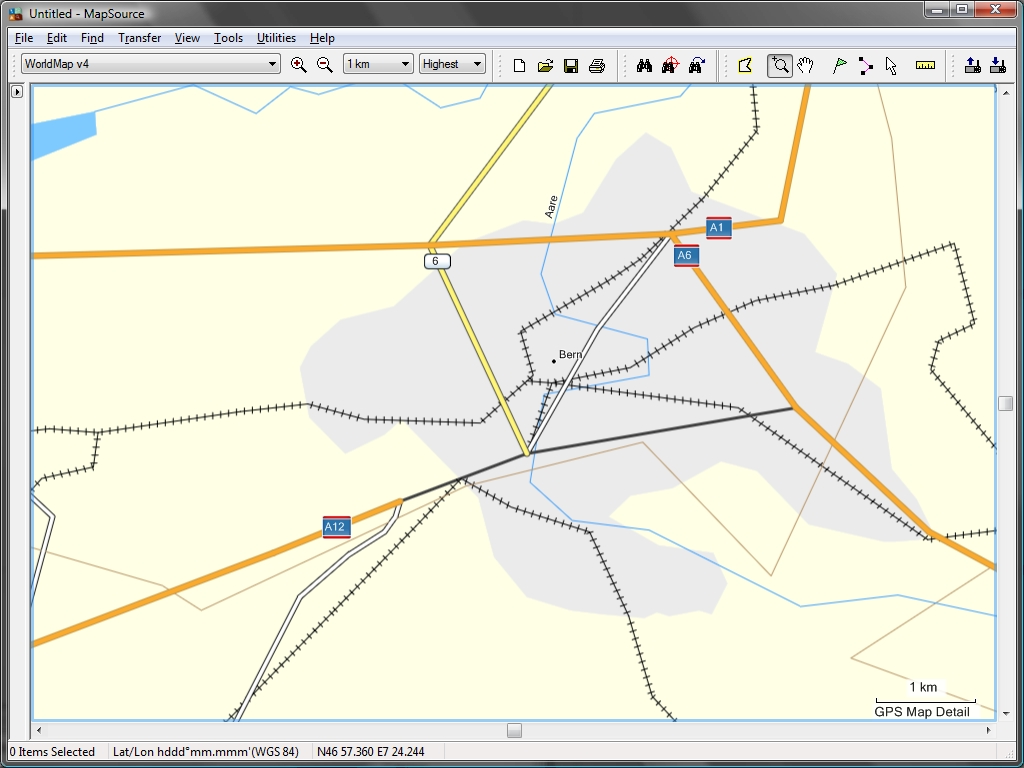This screenshot has height=768, width=1024.
Task: Select the Hand pan tool
Action: click(805, 65)
